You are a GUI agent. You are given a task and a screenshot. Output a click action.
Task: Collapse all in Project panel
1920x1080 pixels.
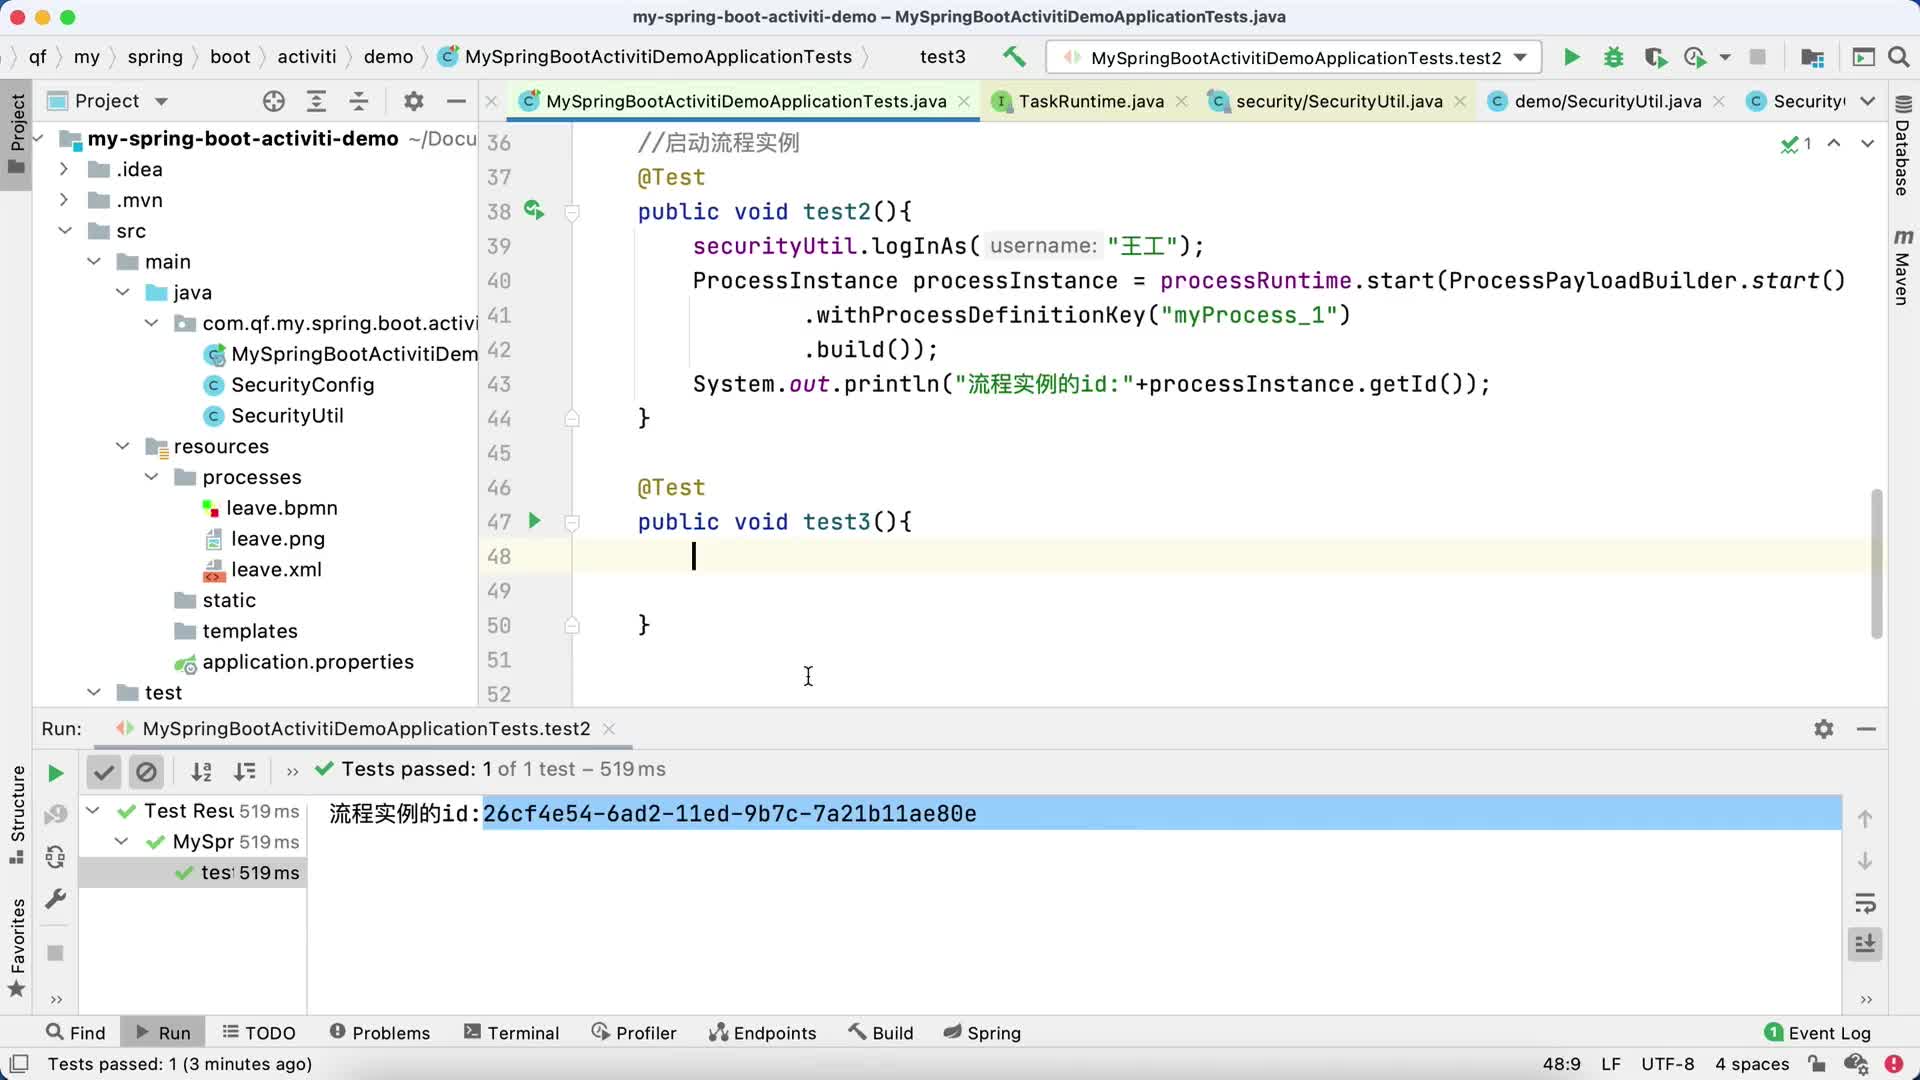click(x=359, y=101)
